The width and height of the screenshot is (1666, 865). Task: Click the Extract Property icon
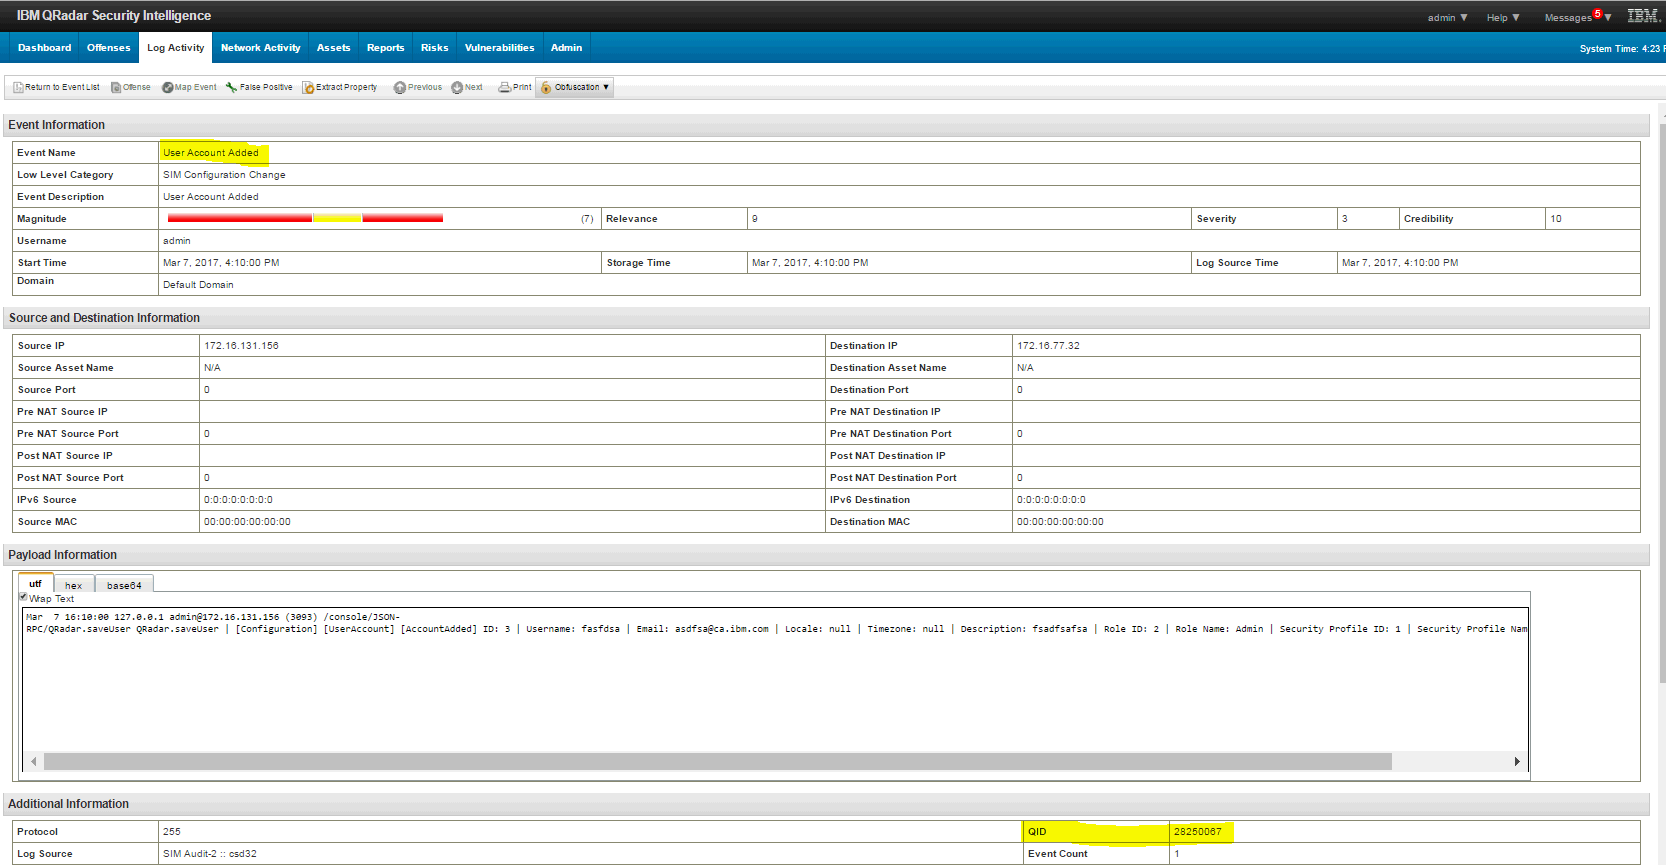tap(308, 88)
